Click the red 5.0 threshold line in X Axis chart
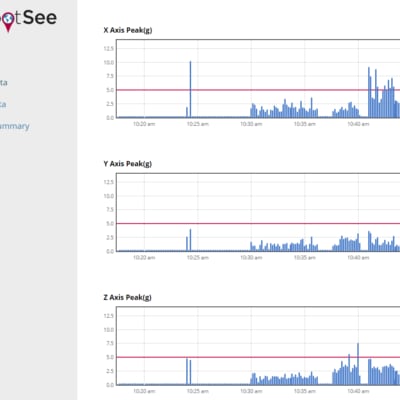400x400 pixels. pos(258,90)
